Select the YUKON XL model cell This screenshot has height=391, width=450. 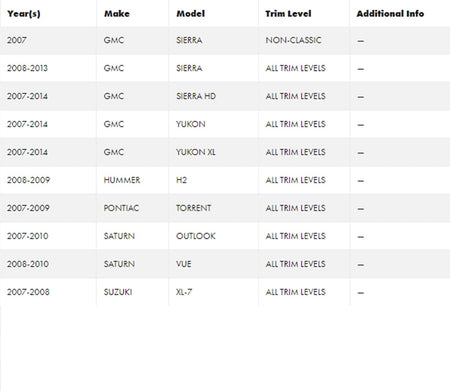pos(195,152)
